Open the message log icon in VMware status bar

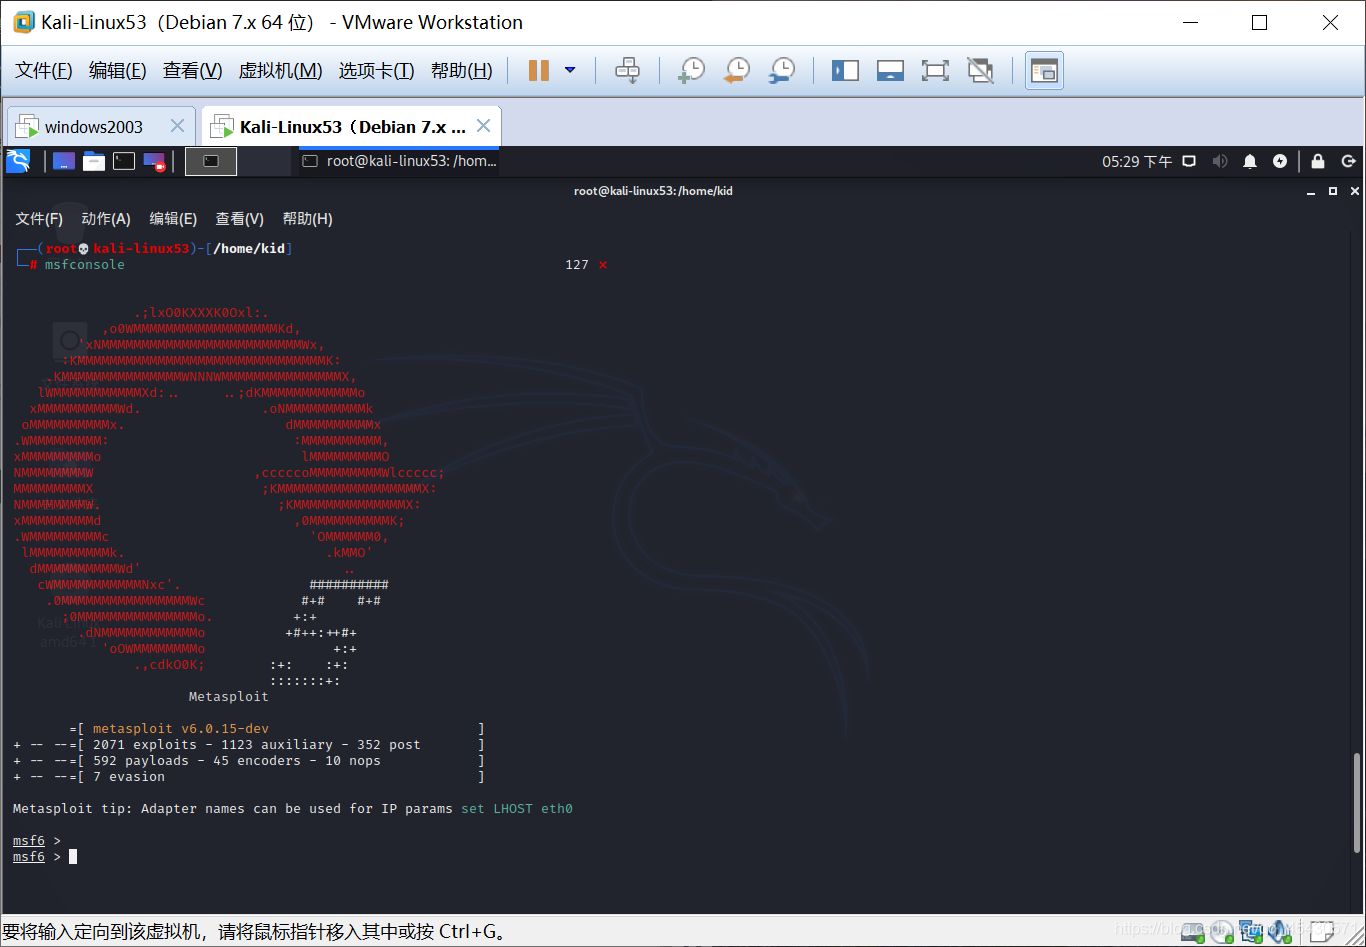[1322, 932]
